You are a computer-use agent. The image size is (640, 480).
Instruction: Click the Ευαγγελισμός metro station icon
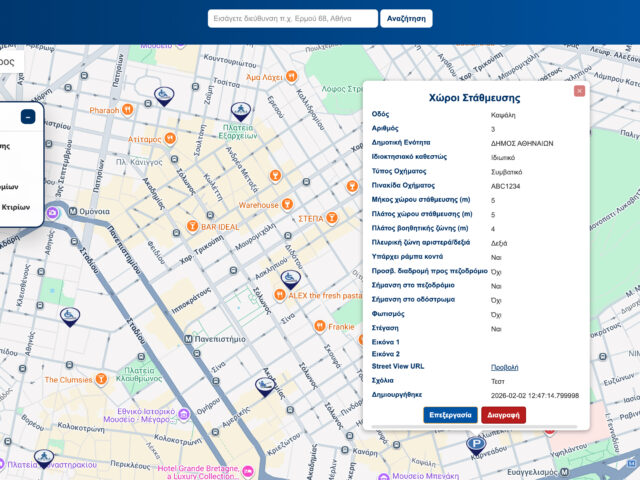[564, 472]
